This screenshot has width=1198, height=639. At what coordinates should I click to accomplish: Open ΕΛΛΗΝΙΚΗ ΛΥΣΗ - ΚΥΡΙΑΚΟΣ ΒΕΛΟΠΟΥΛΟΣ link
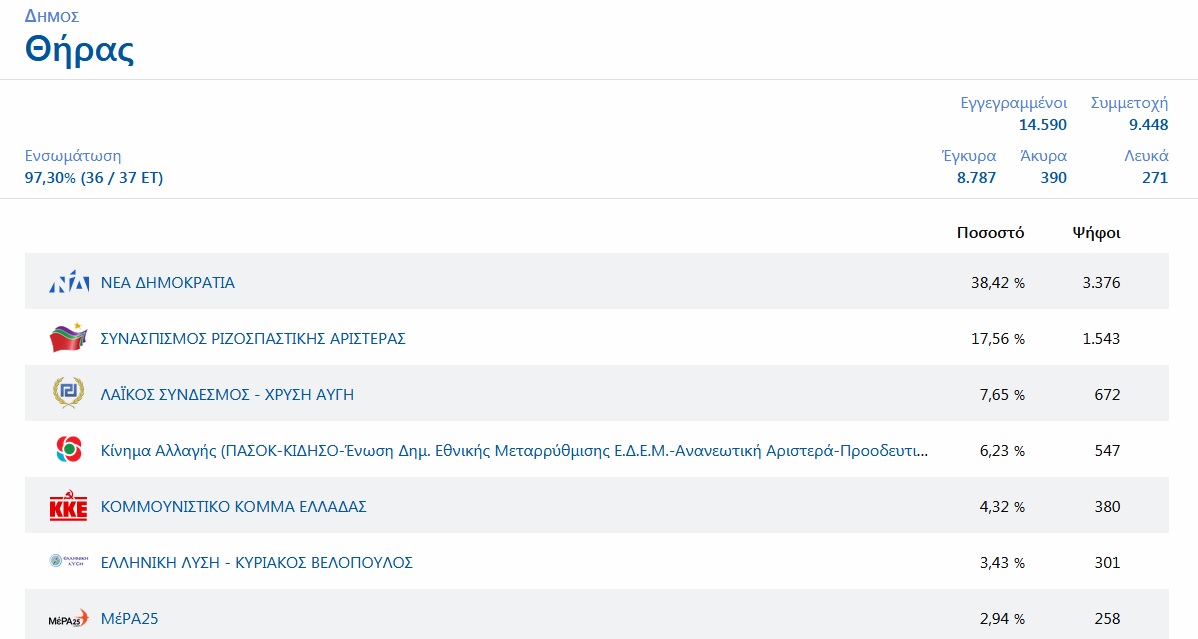(x=257, y=563)
